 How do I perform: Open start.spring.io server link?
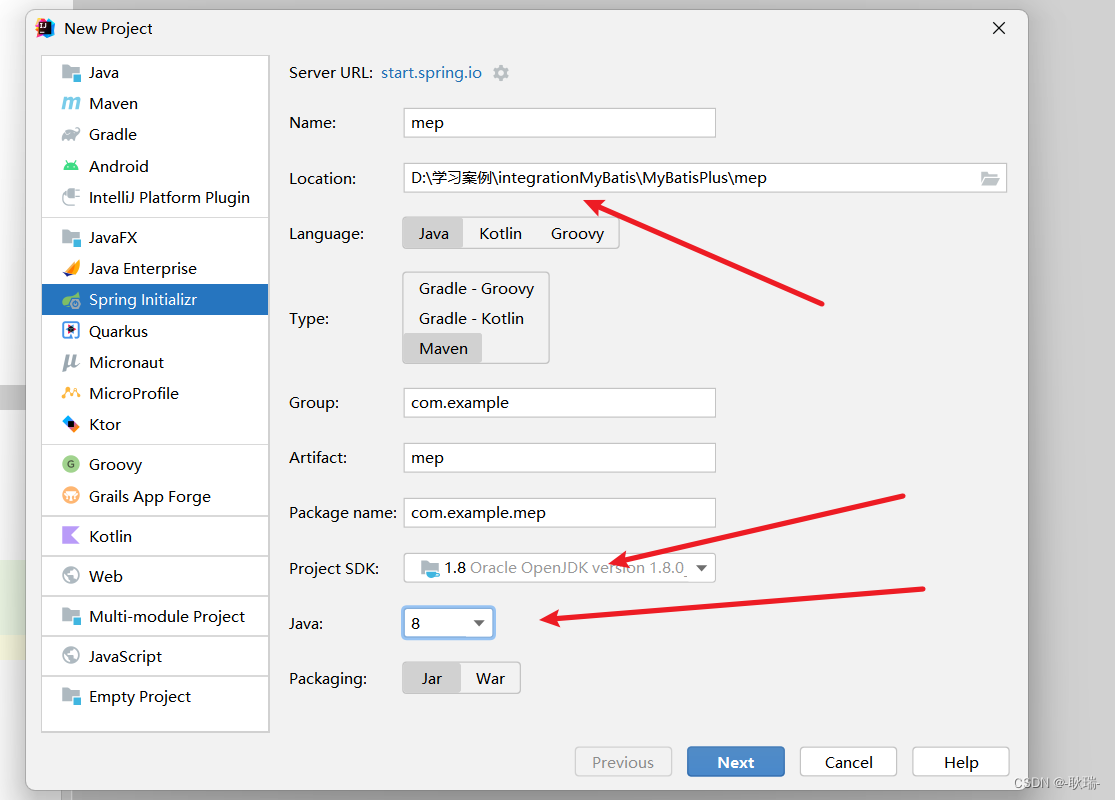click(431, 73)
